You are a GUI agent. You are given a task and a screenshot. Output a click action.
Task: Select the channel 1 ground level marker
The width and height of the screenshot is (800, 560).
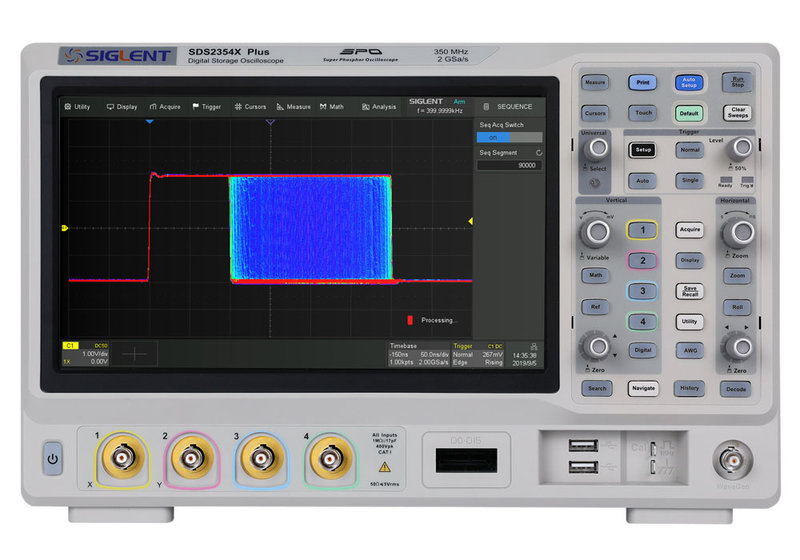(65, 228)
